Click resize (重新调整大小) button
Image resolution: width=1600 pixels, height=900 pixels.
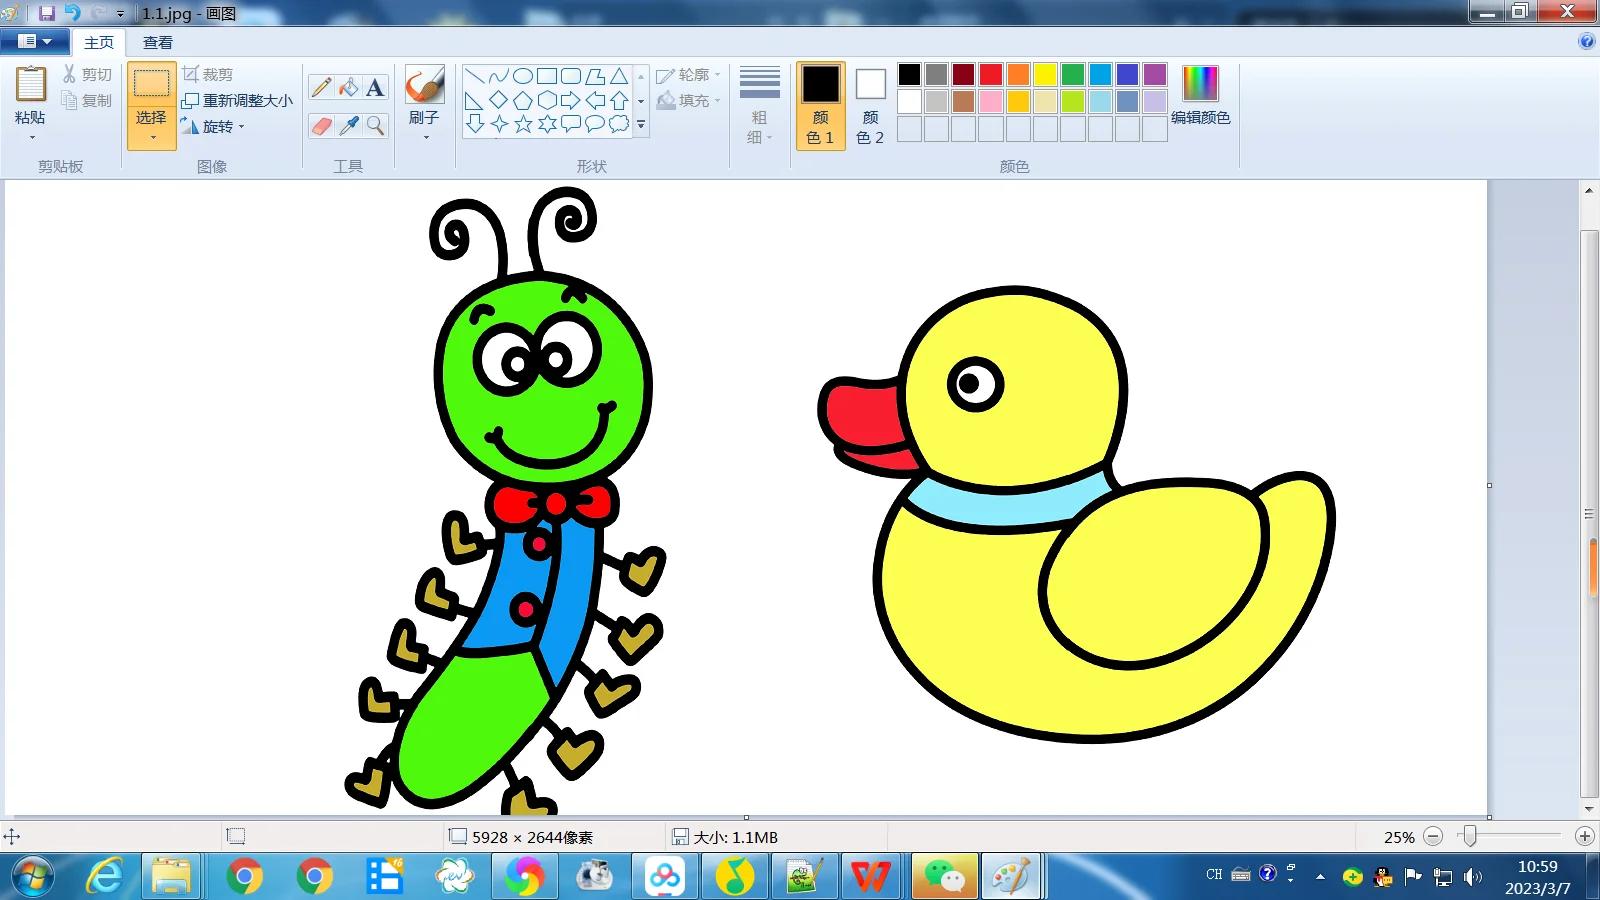click(237, 101)
